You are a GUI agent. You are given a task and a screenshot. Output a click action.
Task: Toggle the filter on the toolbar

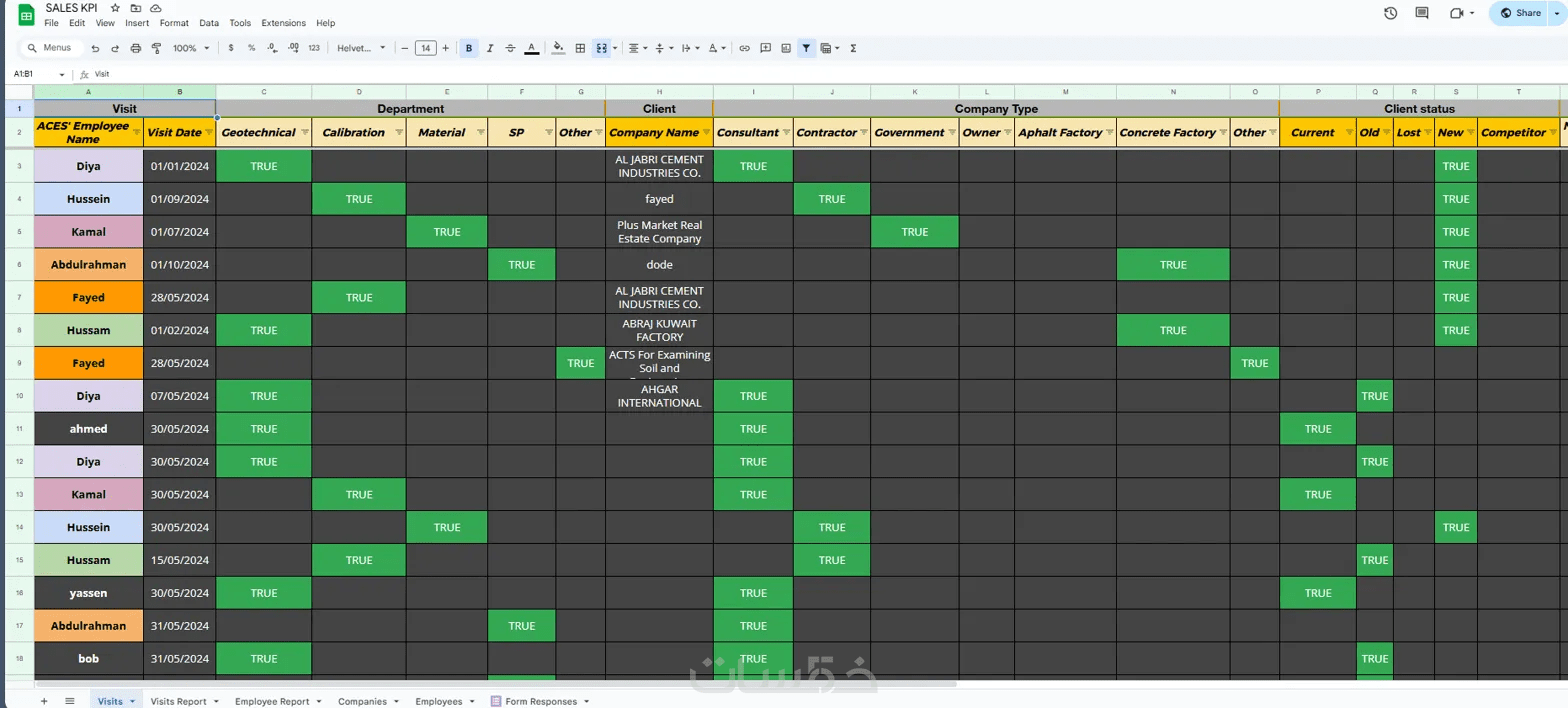(806, 48)
